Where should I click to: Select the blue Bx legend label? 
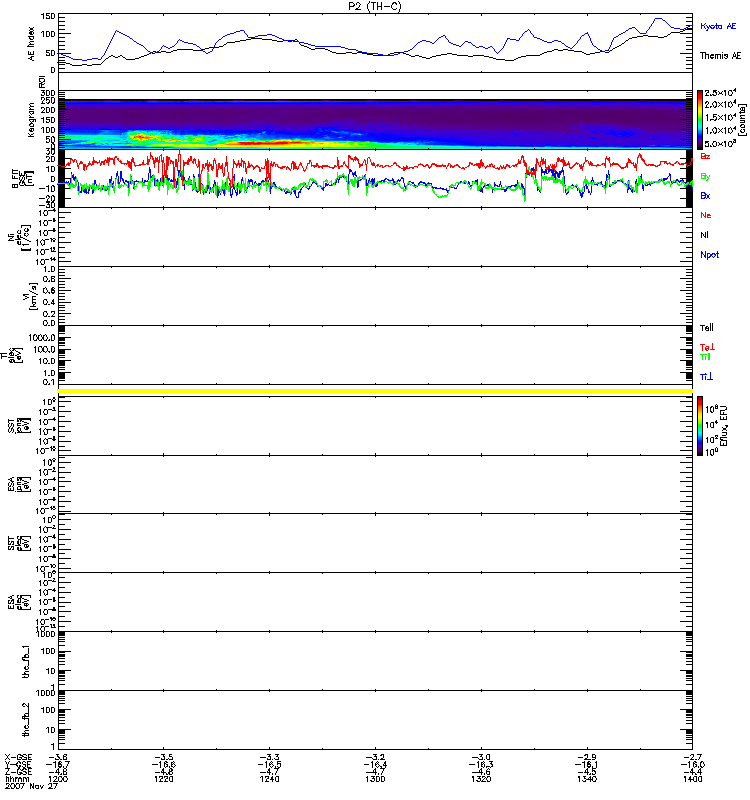(705, 195)
